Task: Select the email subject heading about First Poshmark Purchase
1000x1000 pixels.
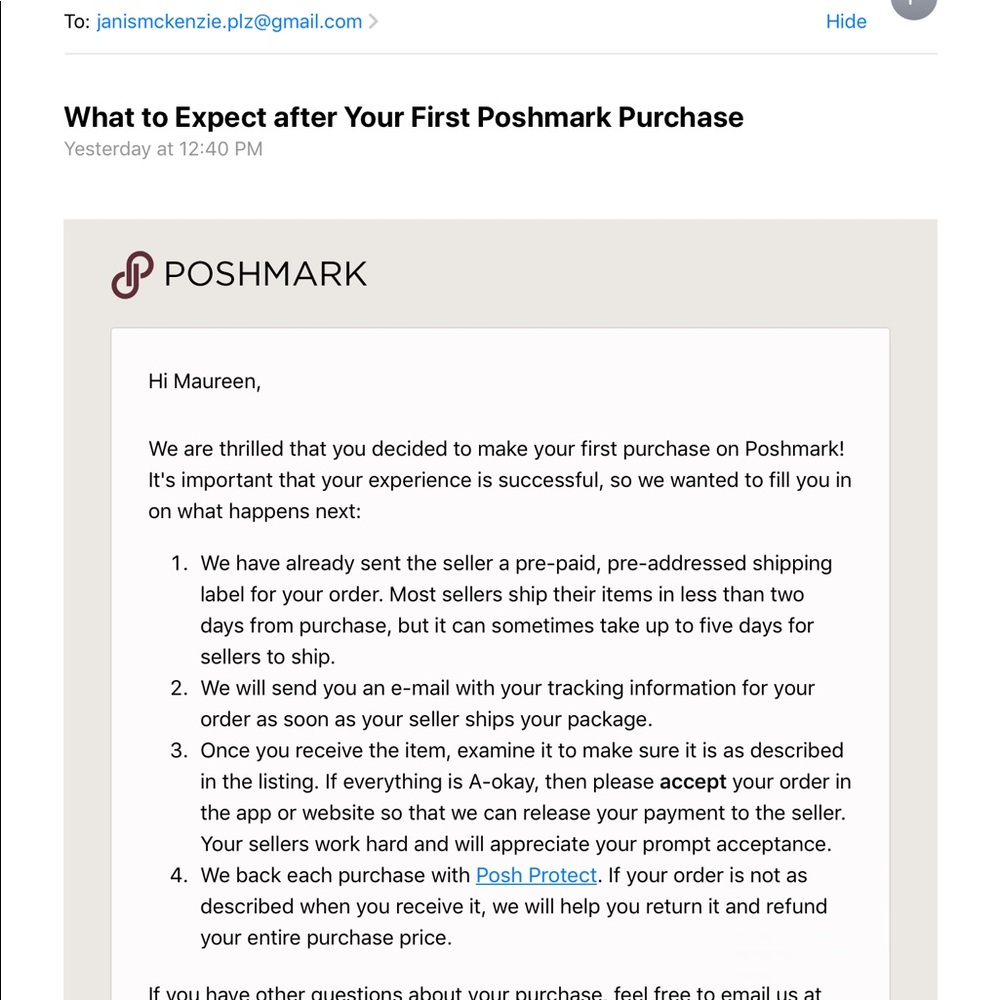Action: pyautogui.click(x=404, y=117)
